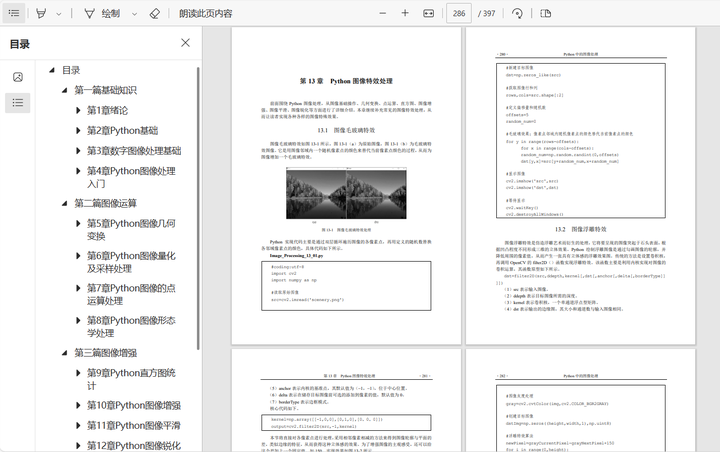Expand 第10章Python图像增强 arrow
Viewport: 720px width, 452px height.
78,405
